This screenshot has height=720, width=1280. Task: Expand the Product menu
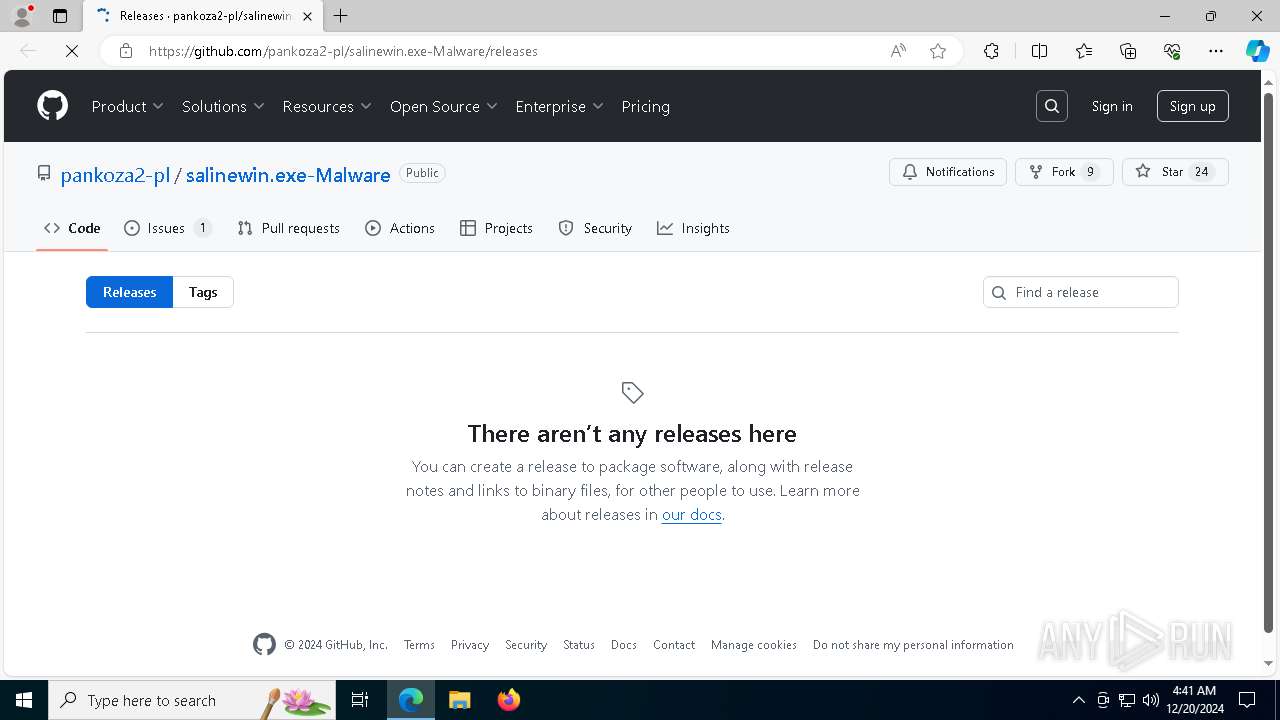coord(128,106)
